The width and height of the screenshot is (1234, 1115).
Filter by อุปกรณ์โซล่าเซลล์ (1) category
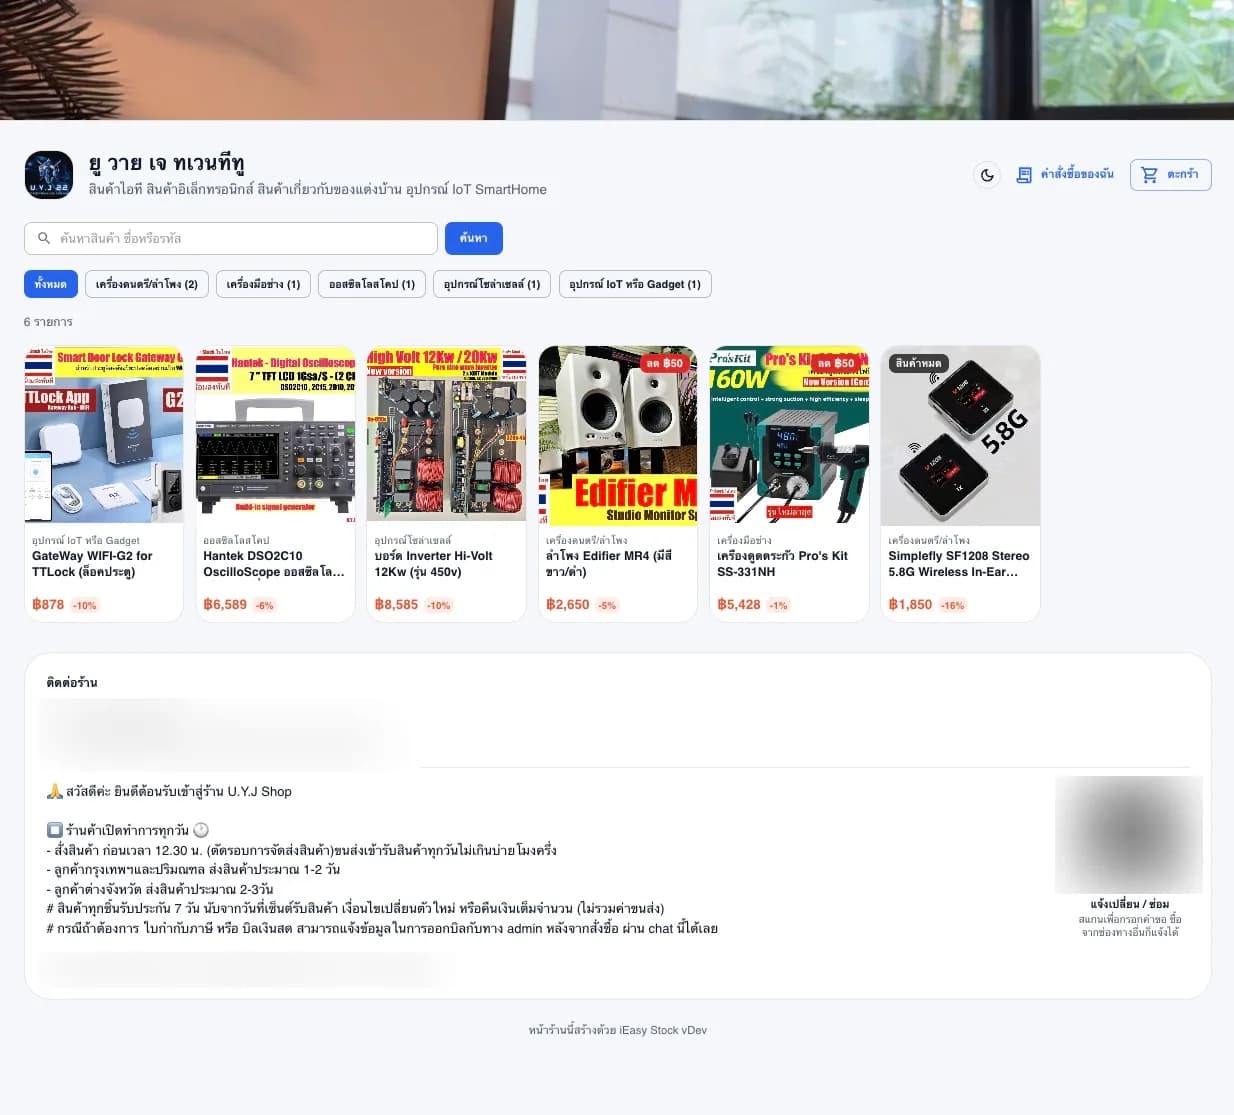tap(492, 284)
